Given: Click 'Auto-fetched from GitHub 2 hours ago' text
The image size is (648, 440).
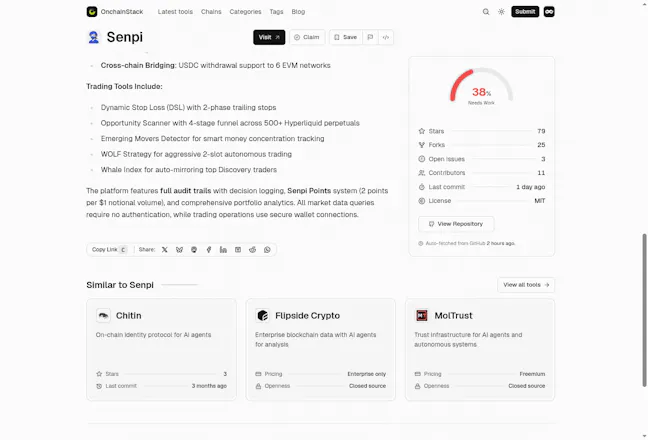Looking at the screenshot, I should click(470, 243).
